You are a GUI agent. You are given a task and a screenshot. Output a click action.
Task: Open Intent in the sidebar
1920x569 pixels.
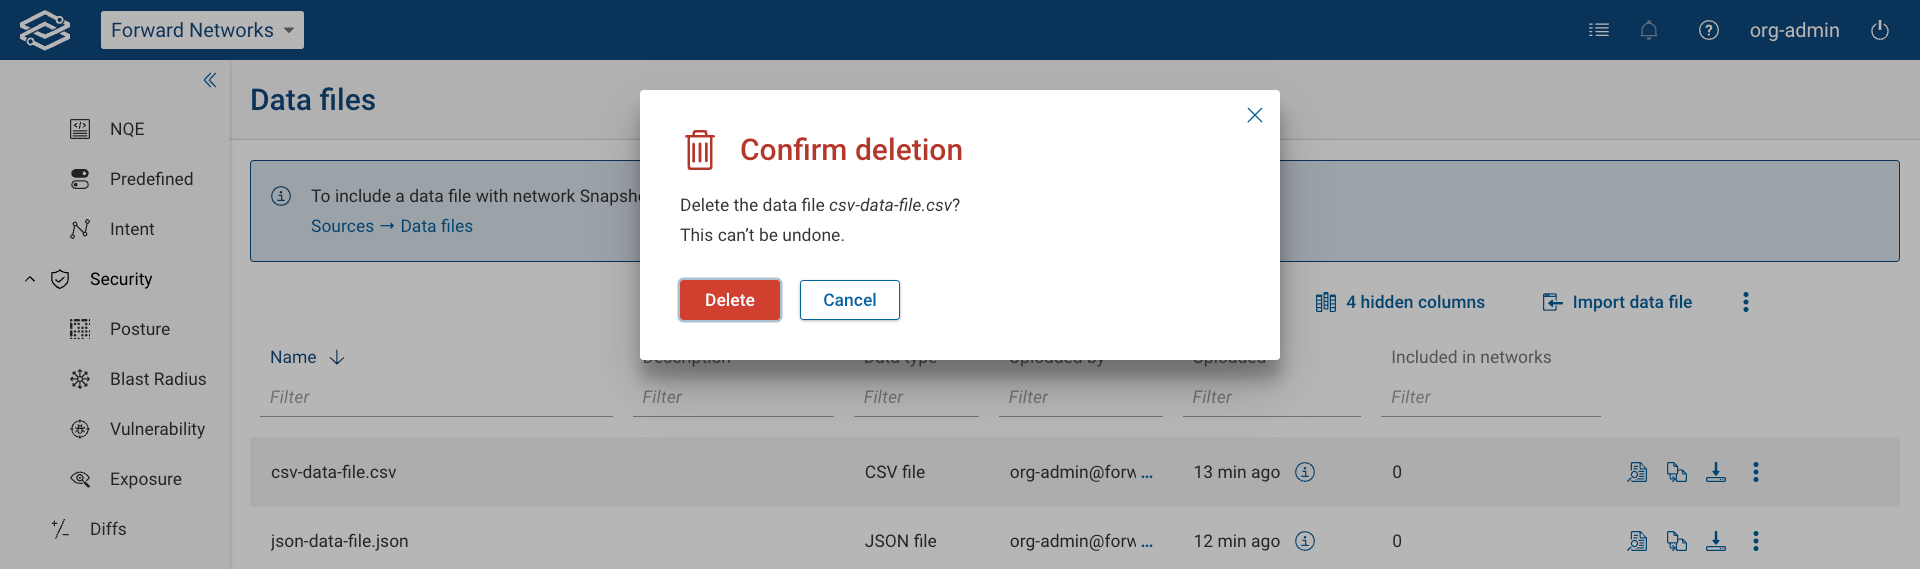(132, 229)
